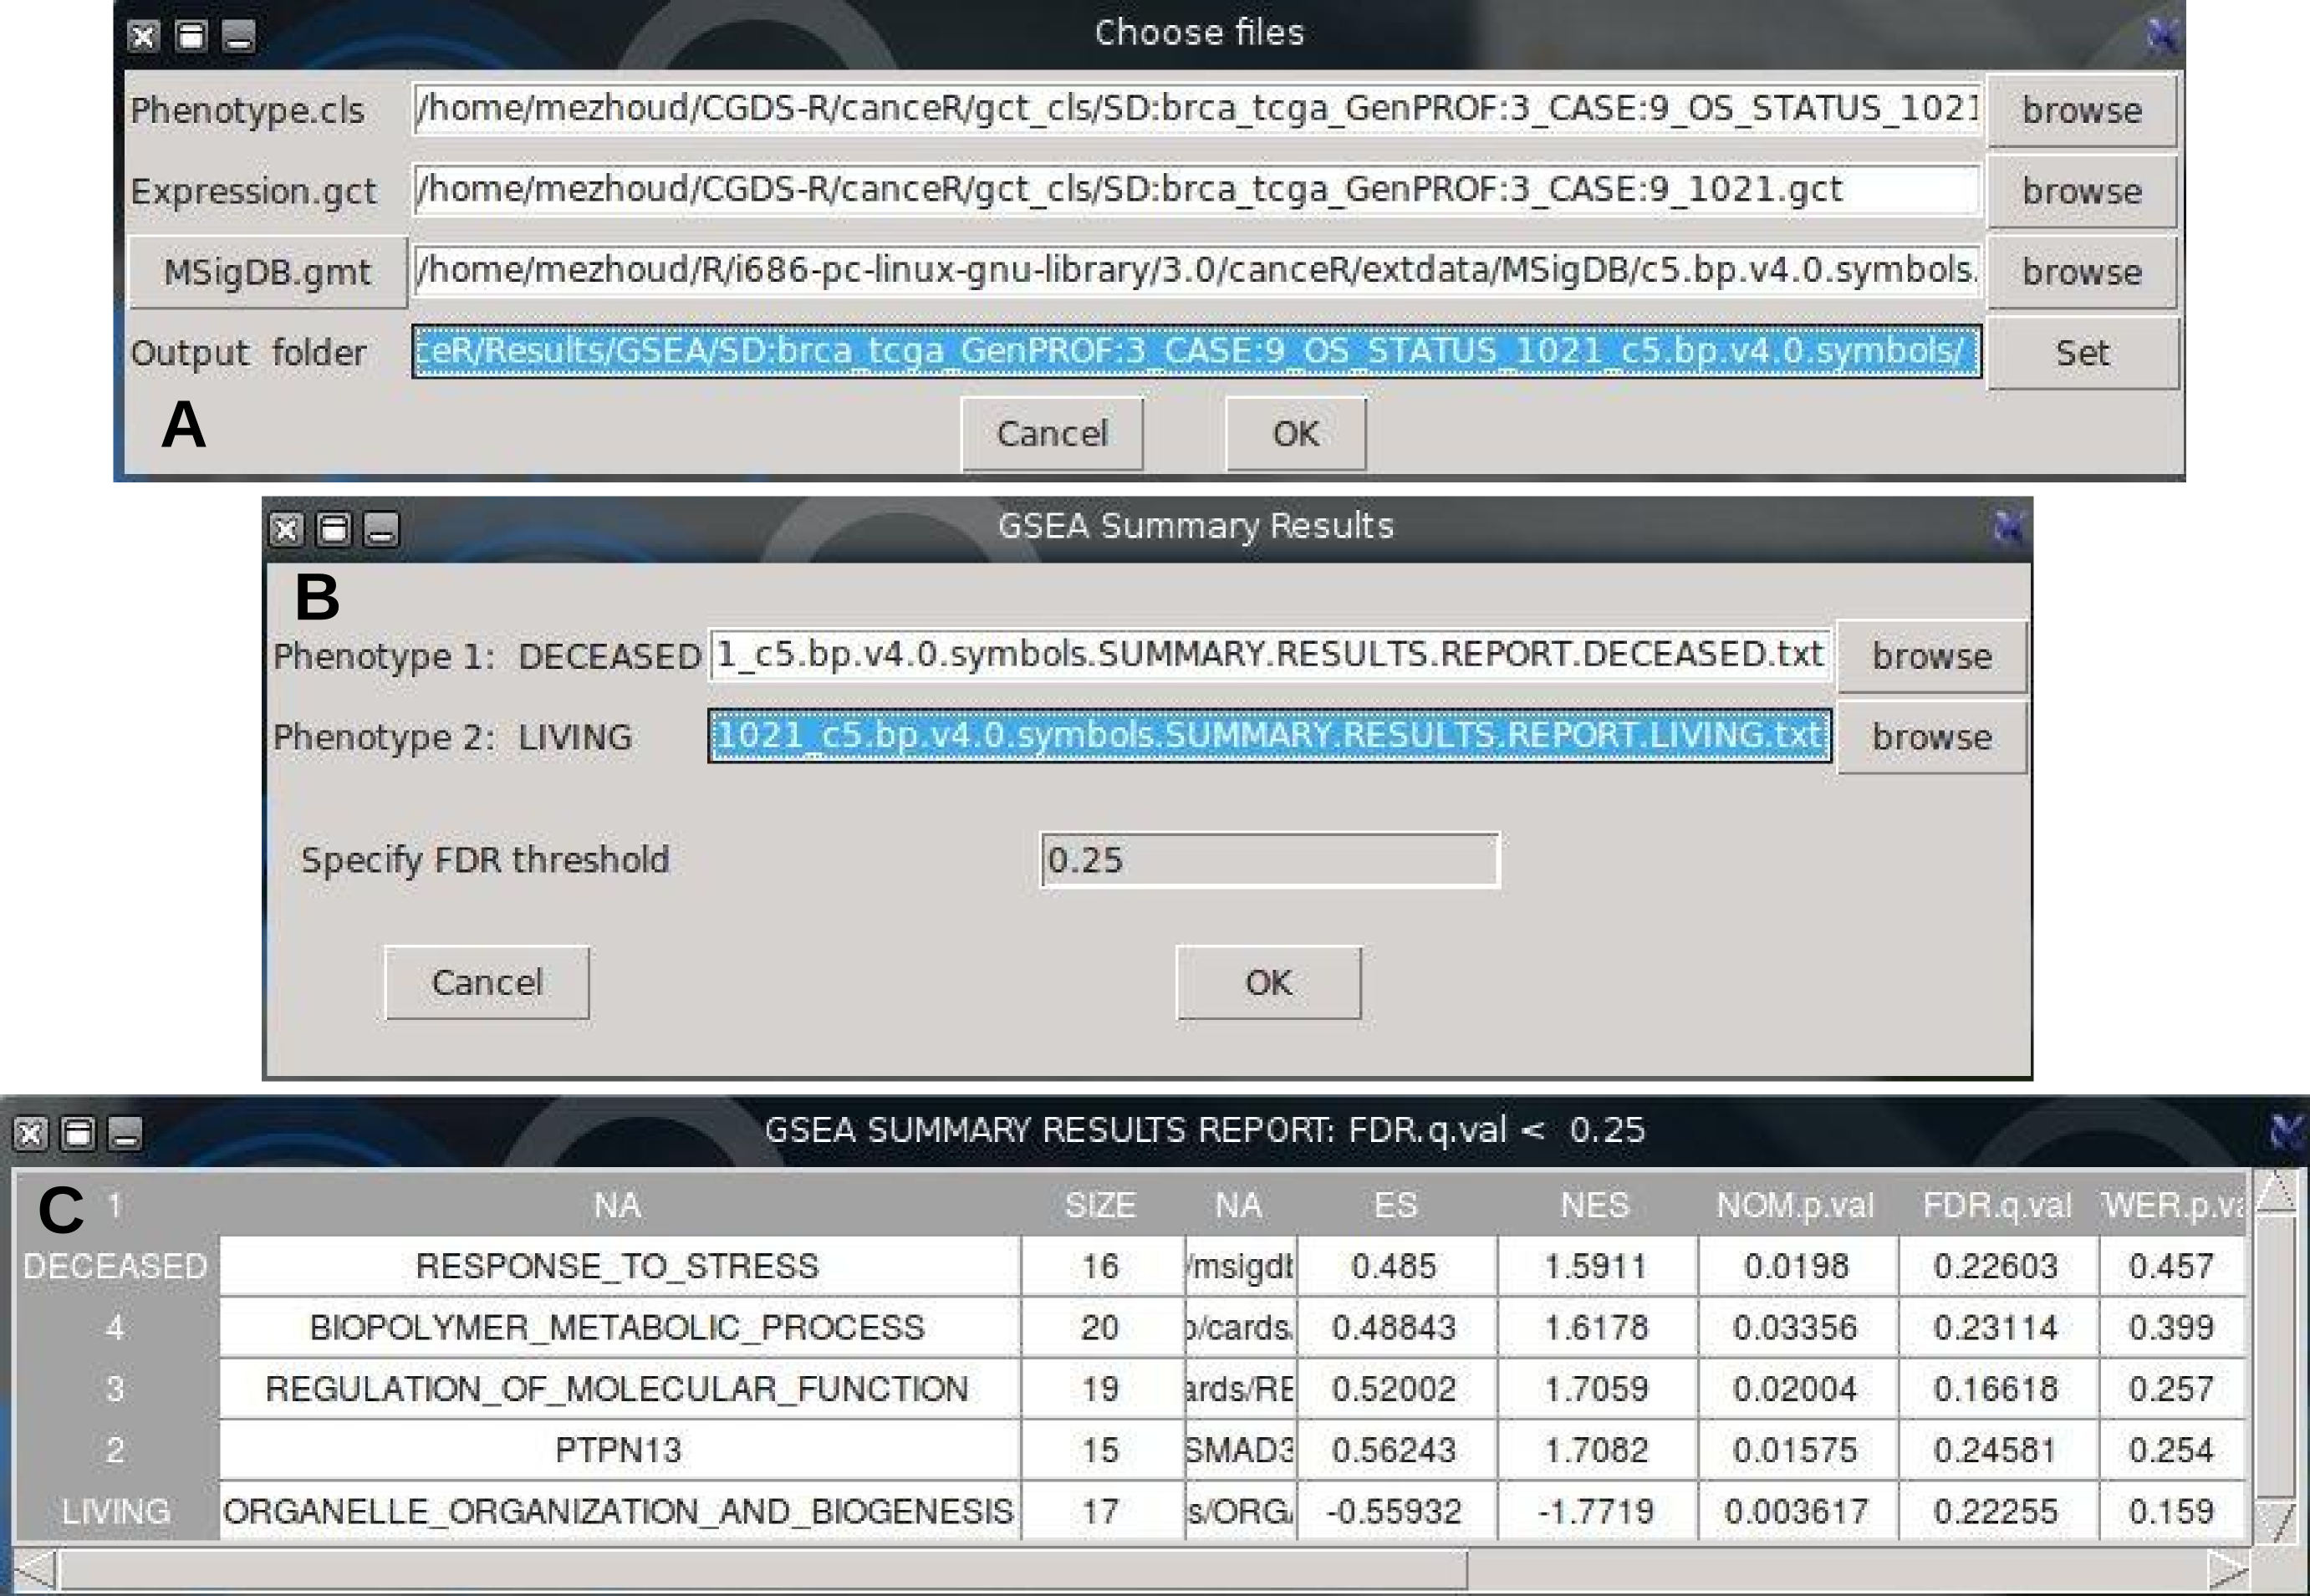Browse for Phenotype 1 DECEASED report
Viewport: 2310px width, 1596px height.
point(1931,656)
